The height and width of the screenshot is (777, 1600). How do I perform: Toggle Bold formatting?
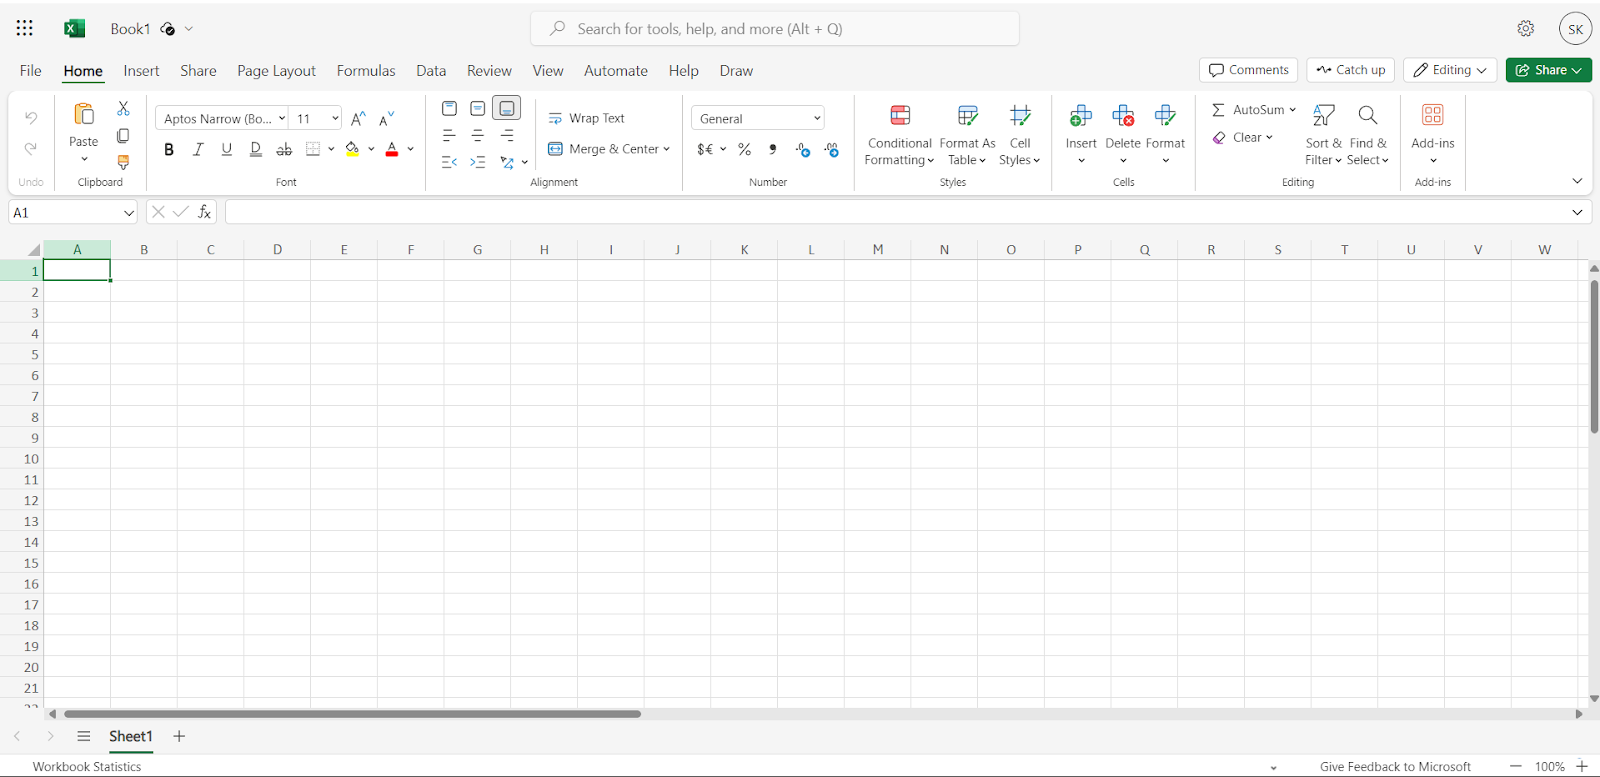tap(169, 149)
